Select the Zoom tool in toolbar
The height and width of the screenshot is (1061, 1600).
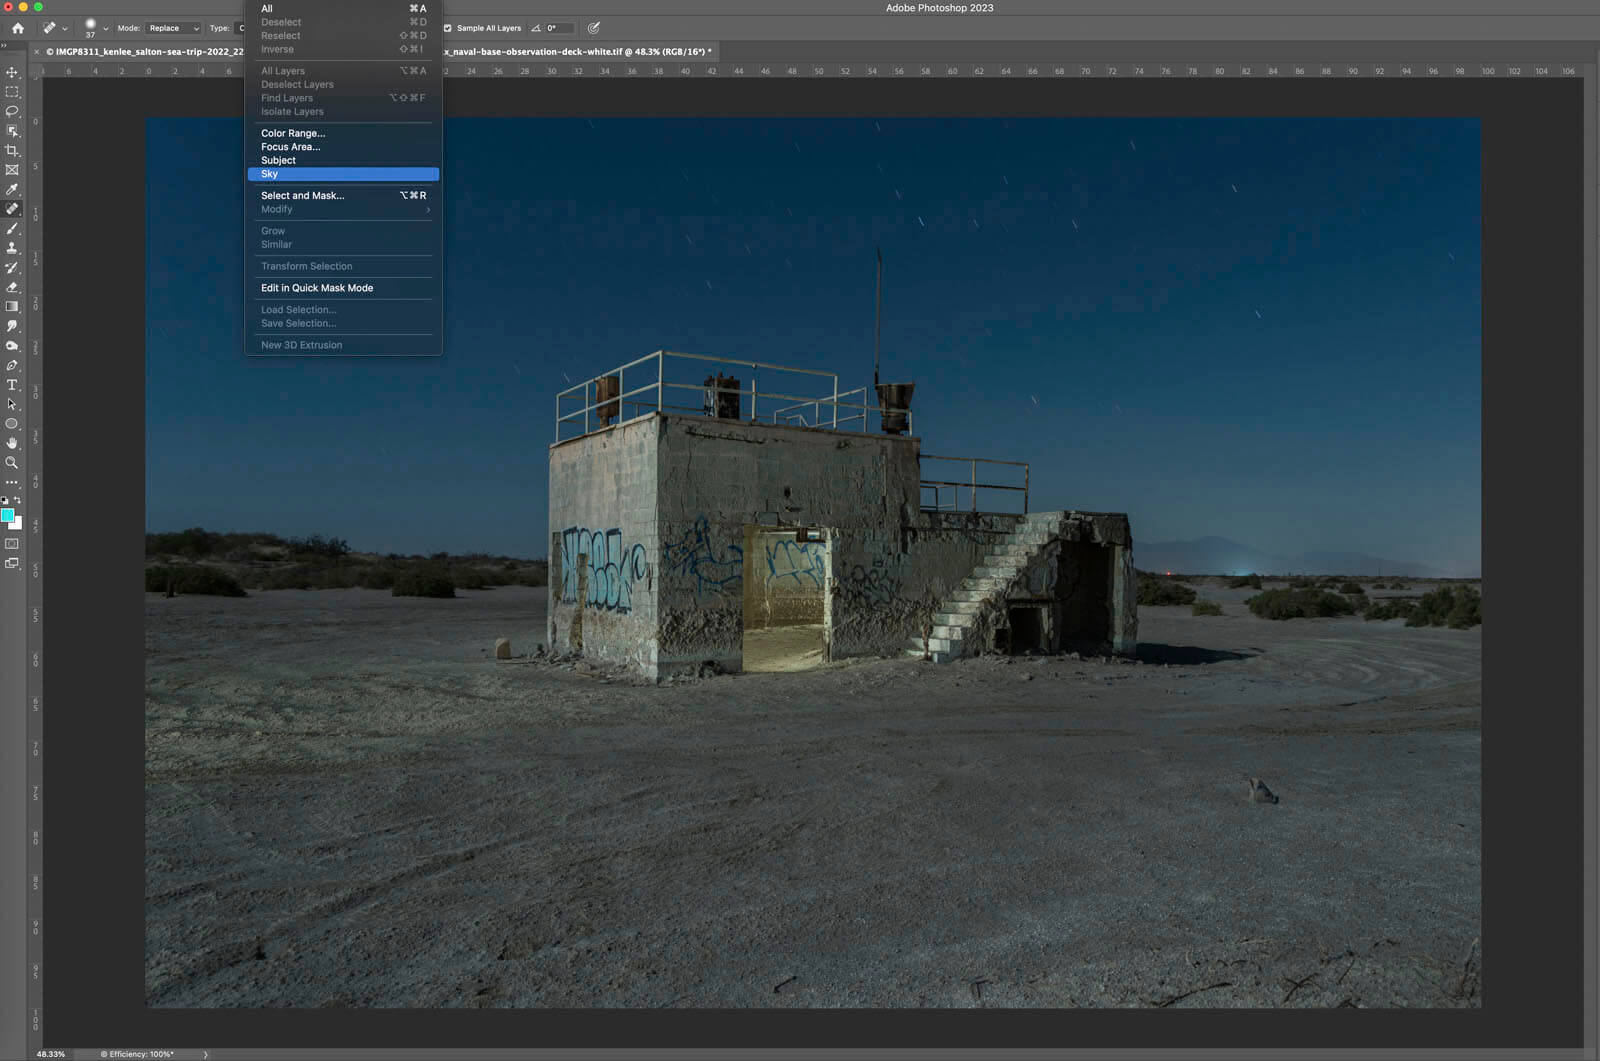coord(12,463)
